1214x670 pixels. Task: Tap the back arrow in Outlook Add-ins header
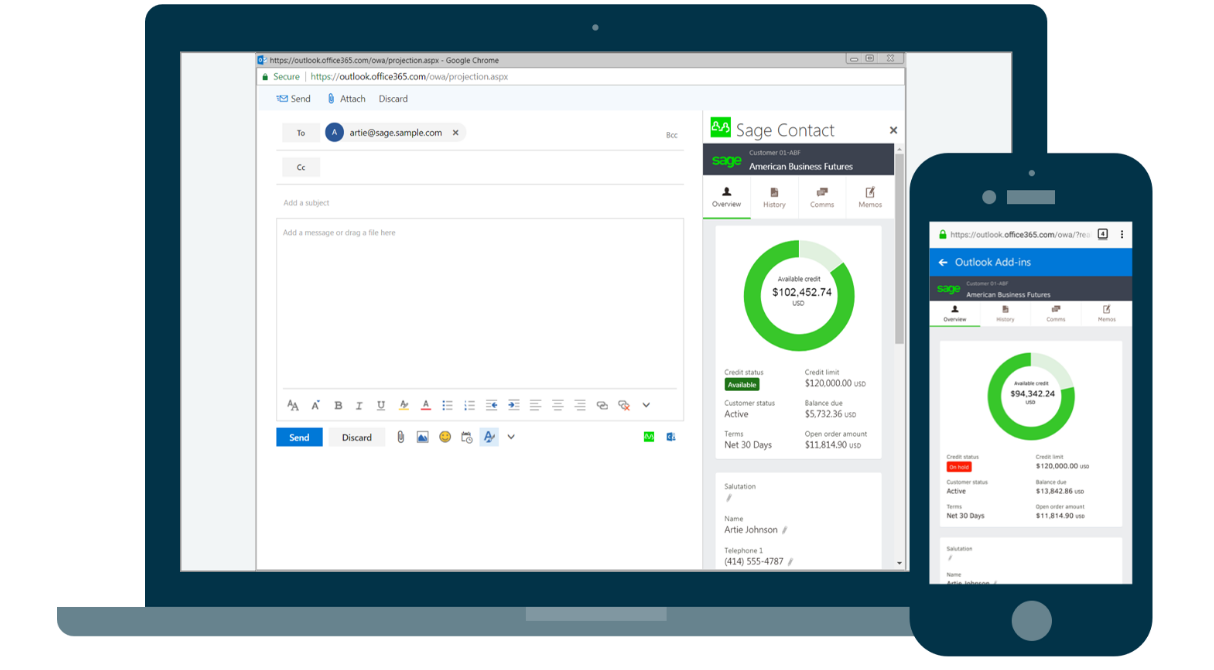[x=943, y=262]
